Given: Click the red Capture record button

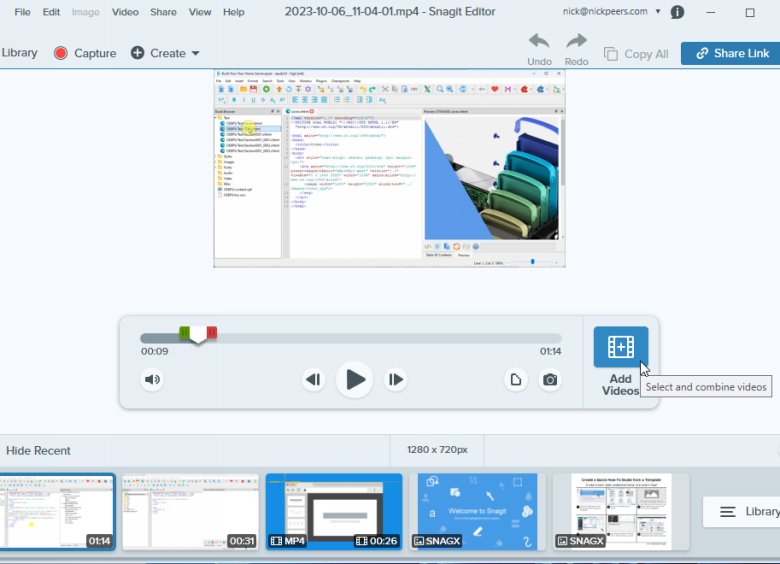Looking at the screenshot, I should 61,53.
